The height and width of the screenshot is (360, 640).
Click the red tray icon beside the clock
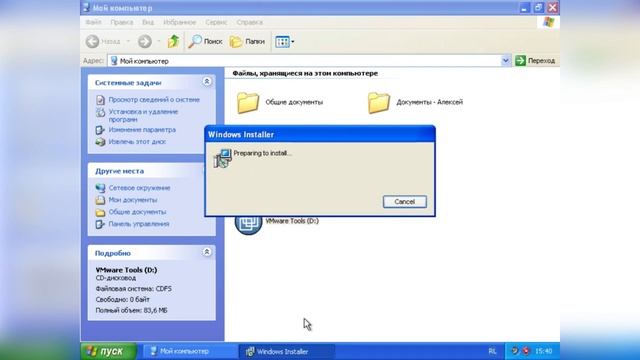526,351
